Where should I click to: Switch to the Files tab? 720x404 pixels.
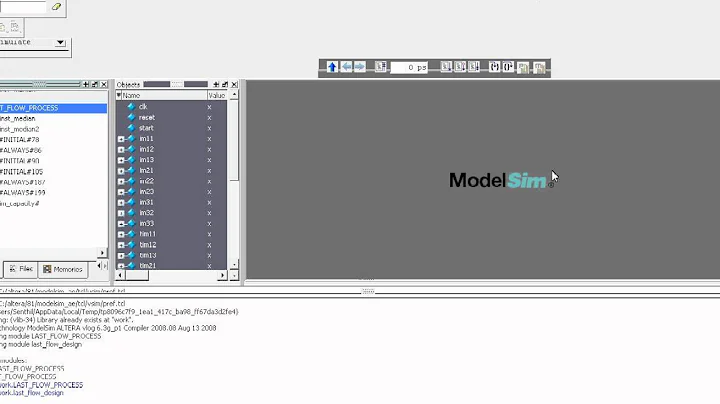tap(21, 269)
